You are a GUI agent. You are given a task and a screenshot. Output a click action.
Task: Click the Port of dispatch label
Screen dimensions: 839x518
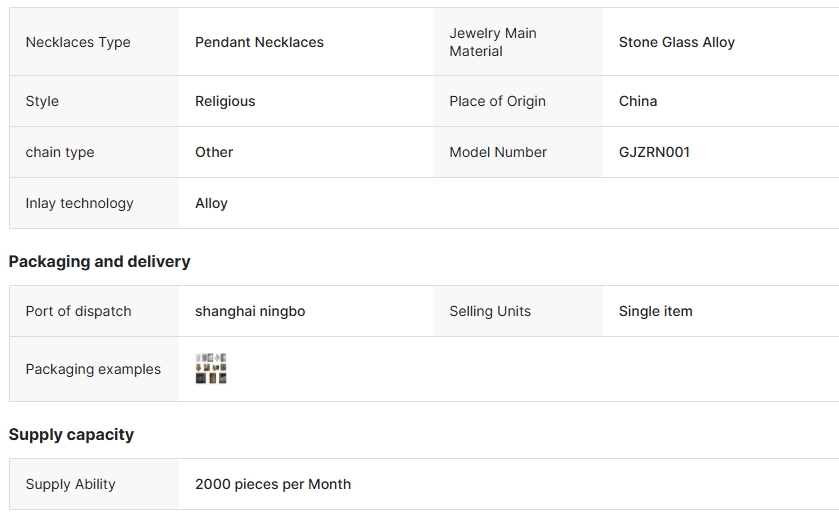pyautogui.click(x=78, y=311)
